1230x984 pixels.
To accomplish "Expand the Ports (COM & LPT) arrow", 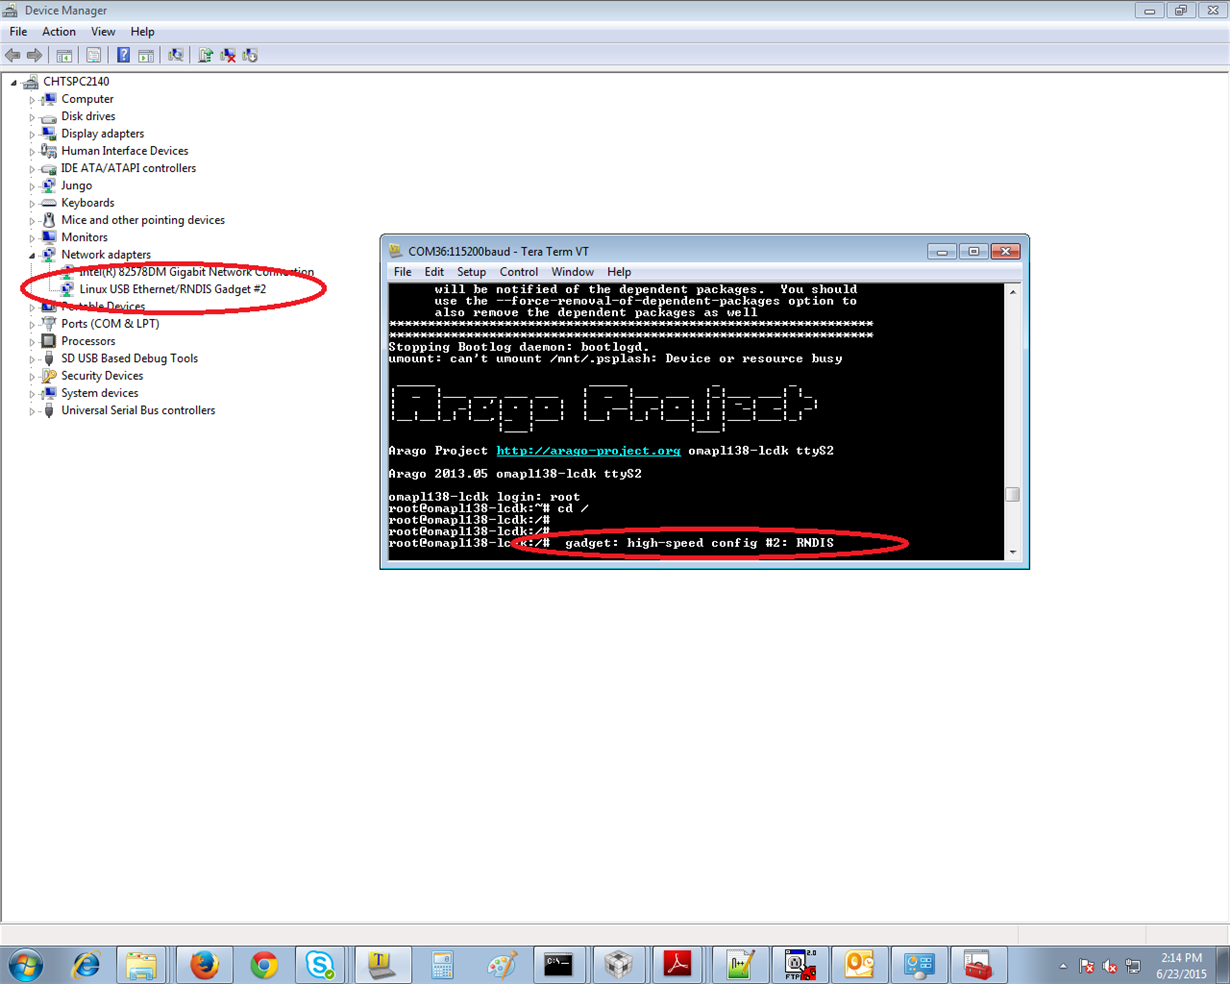I will click(32, 324).
